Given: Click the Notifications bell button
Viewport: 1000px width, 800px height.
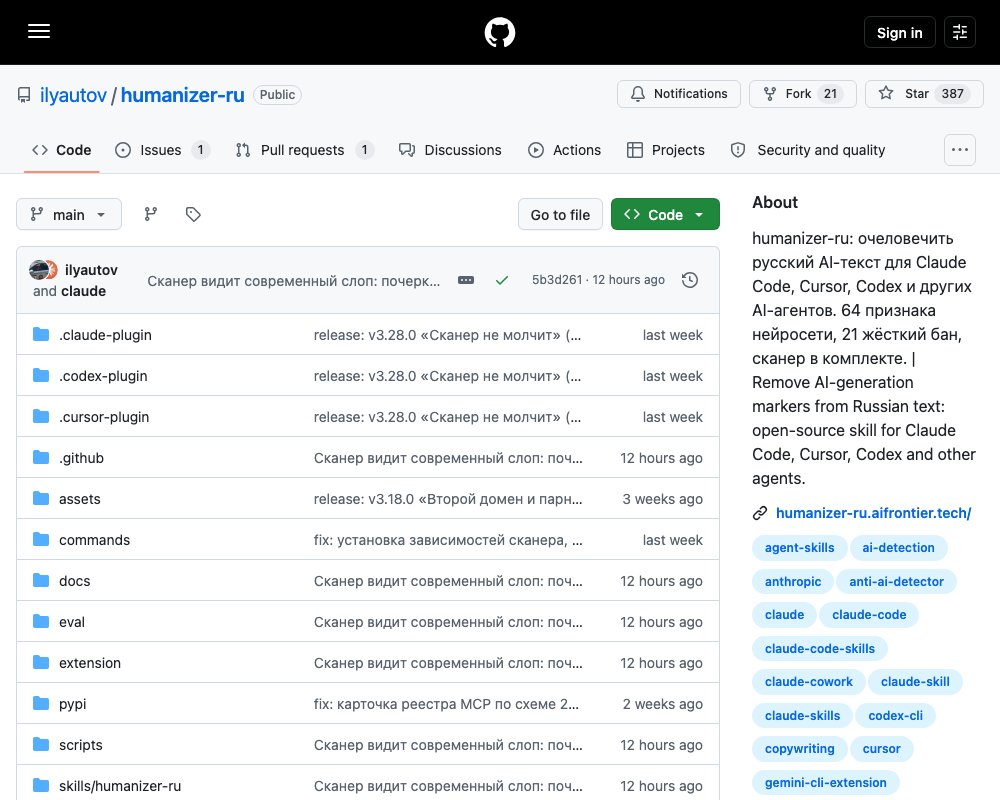Looking at the screenshot, I should [679, 94].
